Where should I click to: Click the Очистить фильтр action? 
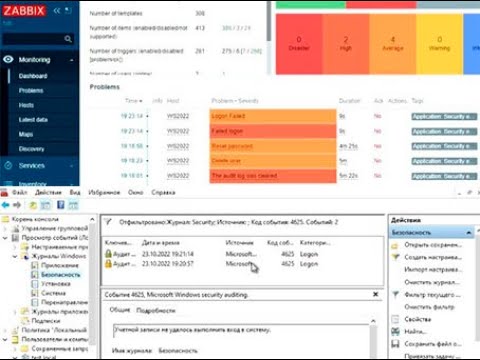pyautogui.click(x=429, y=307)
